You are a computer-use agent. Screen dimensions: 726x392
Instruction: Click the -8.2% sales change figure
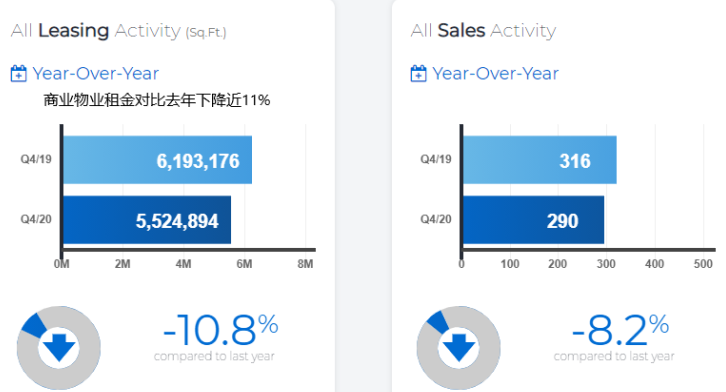620,330
